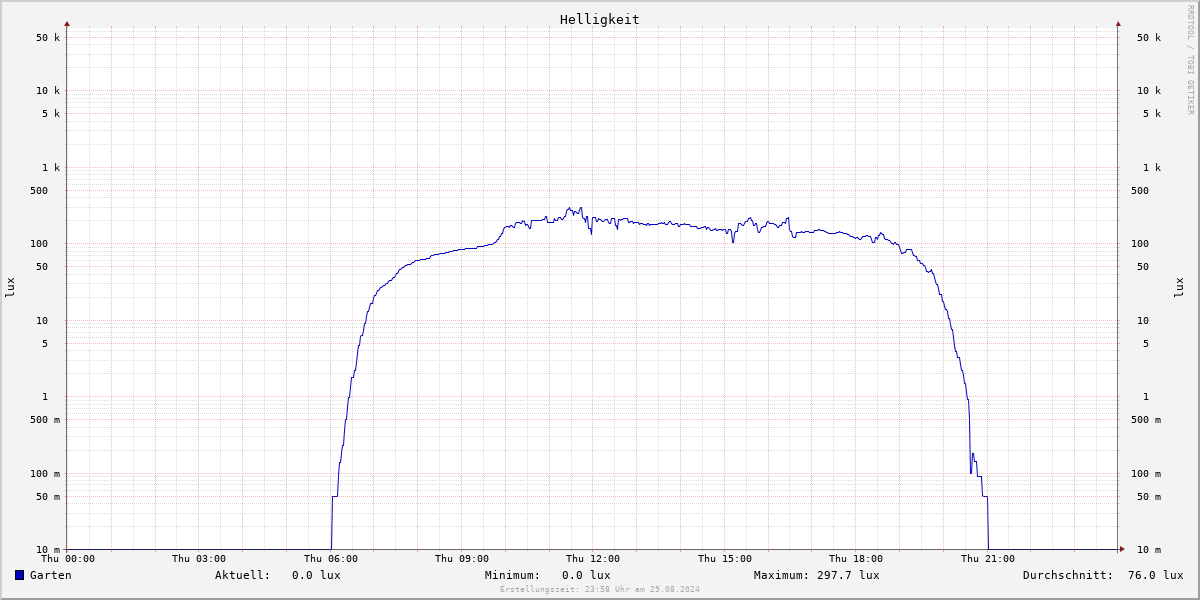
Task: Click the 50 k label on left axis
Action: tap(48, 38)
